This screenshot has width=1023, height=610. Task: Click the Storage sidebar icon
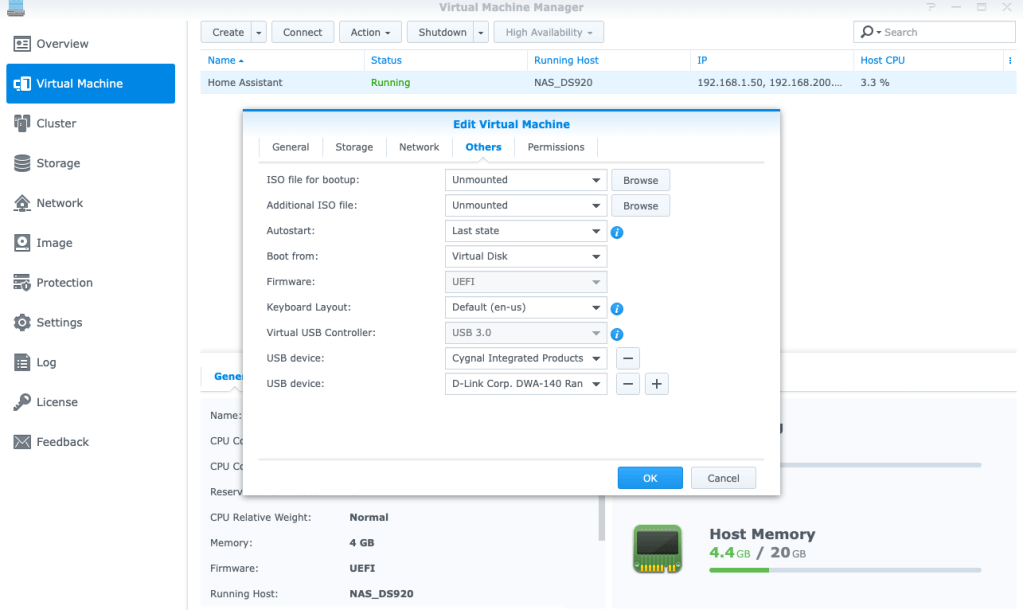coord(22,163)
